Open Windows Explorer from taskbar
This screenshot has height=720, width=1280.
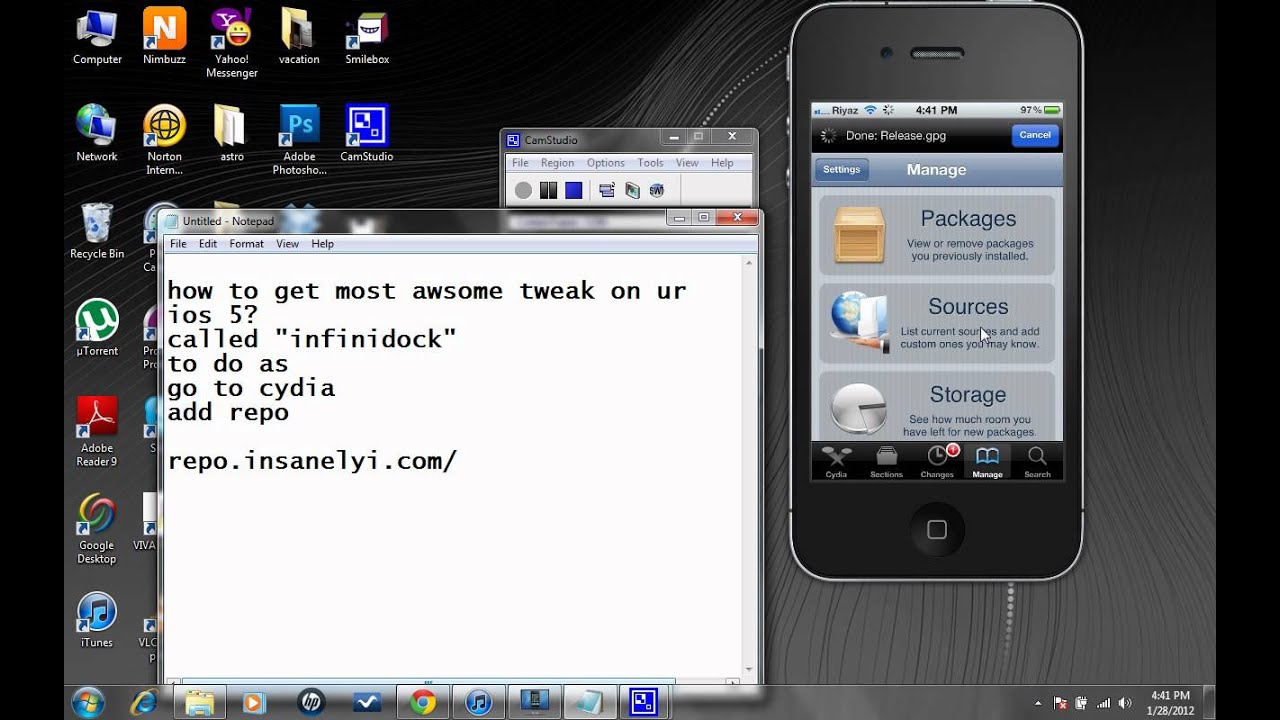click(199, 703)
